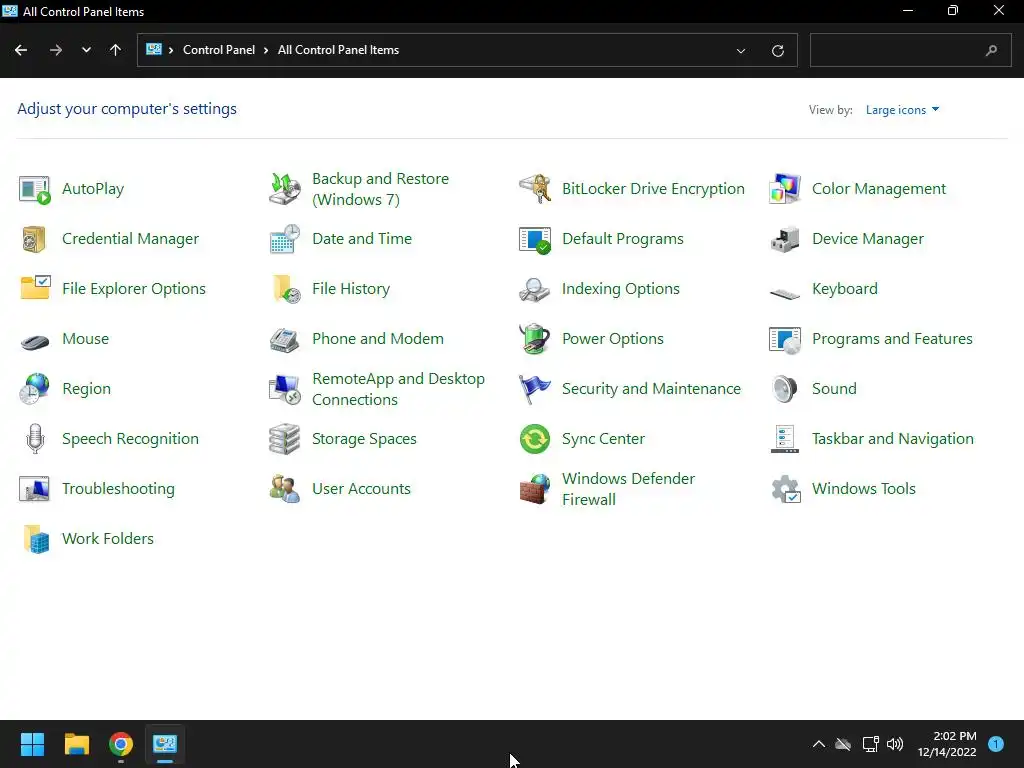Go back with the Back arrow
The width and height of the screenshot is (1024, 768).
(21, 50)
